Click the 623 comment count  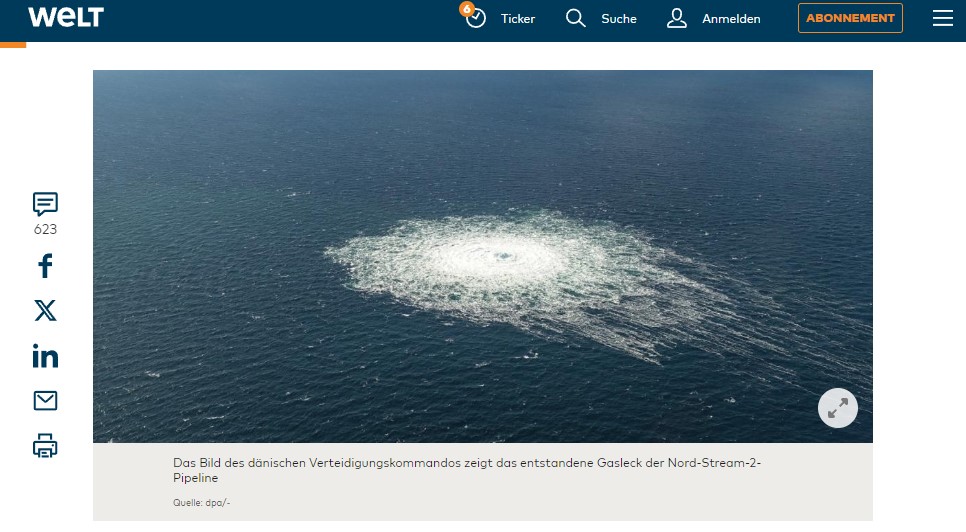point(45,229)
